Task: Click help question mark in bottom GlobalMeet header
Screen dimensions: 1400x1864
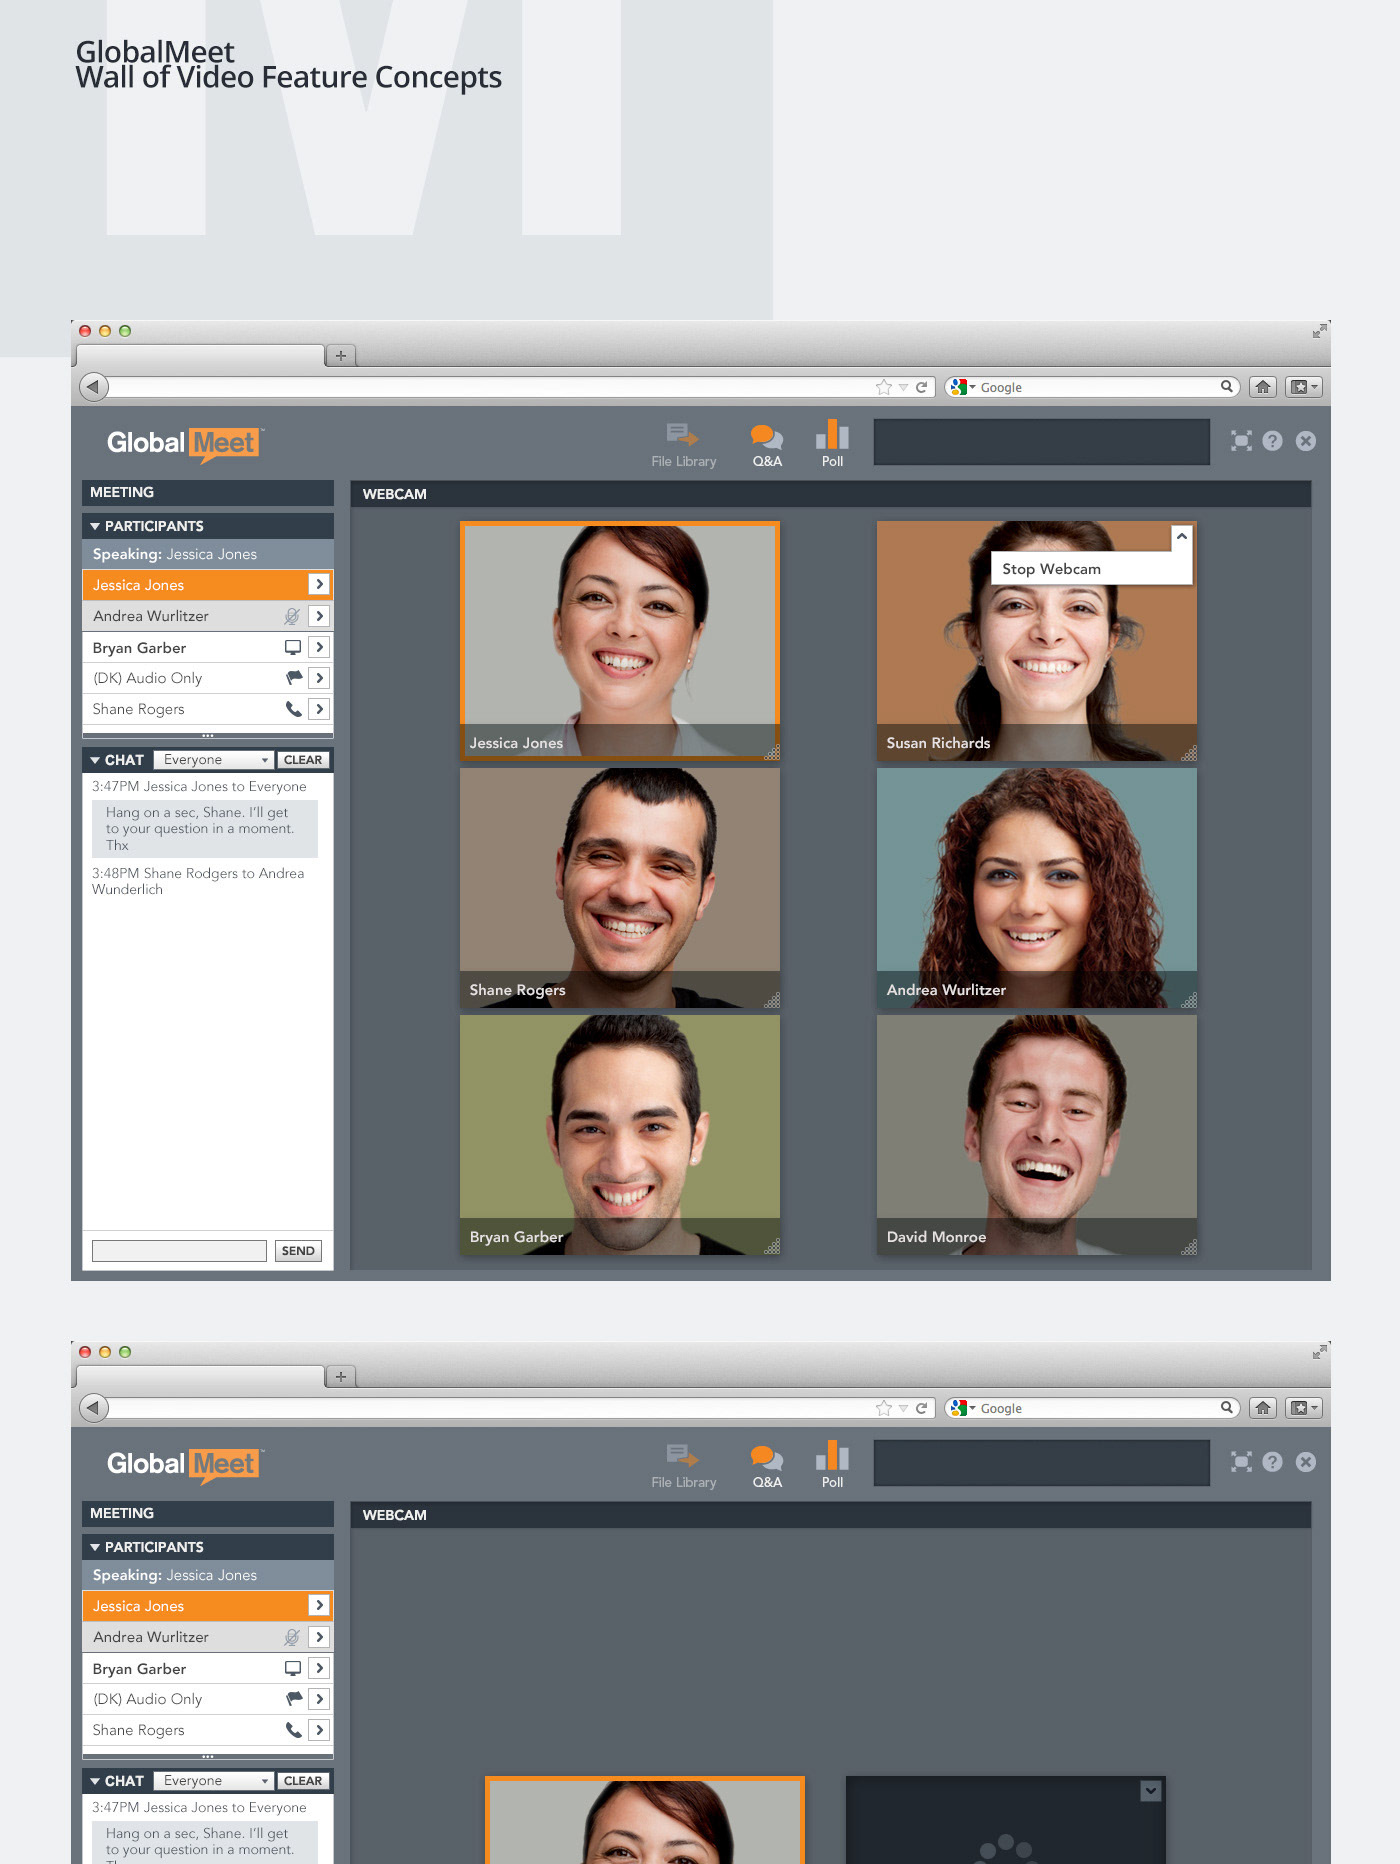Action: pyautogui.click(x=1272, y=1462)
